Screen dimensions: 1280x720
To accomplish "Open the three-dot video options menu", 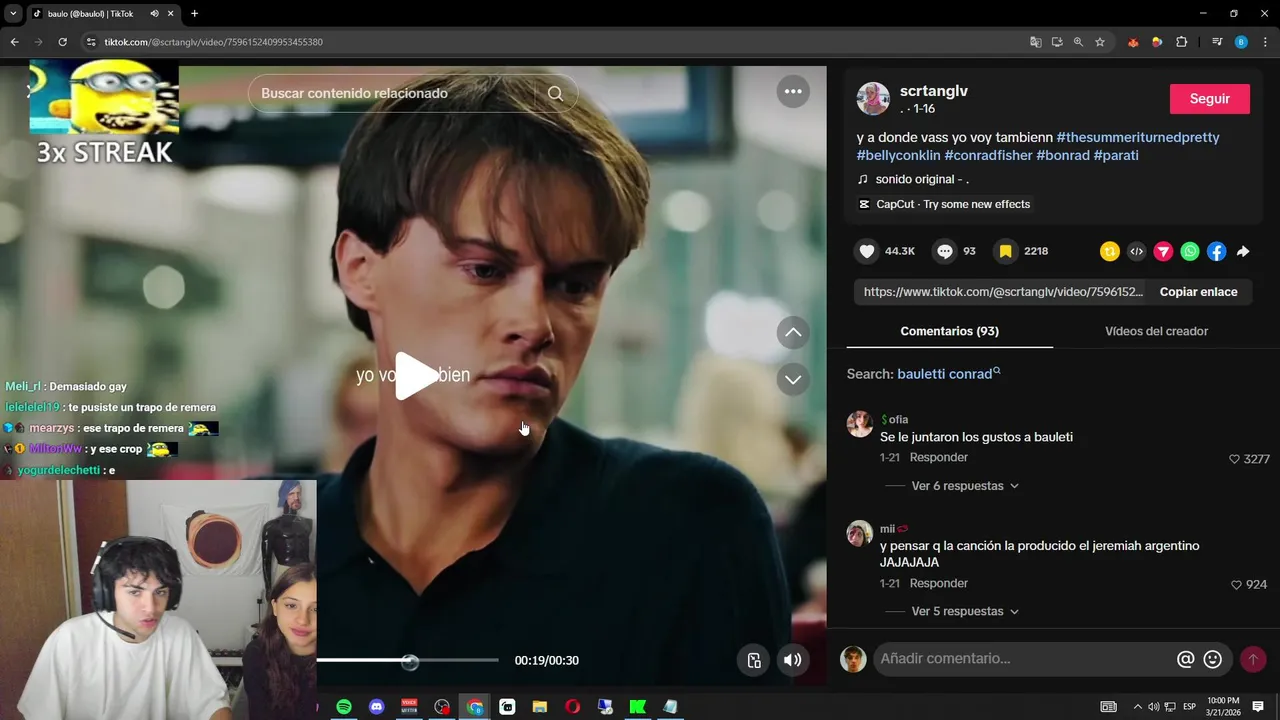I will (x=793, y=91).
